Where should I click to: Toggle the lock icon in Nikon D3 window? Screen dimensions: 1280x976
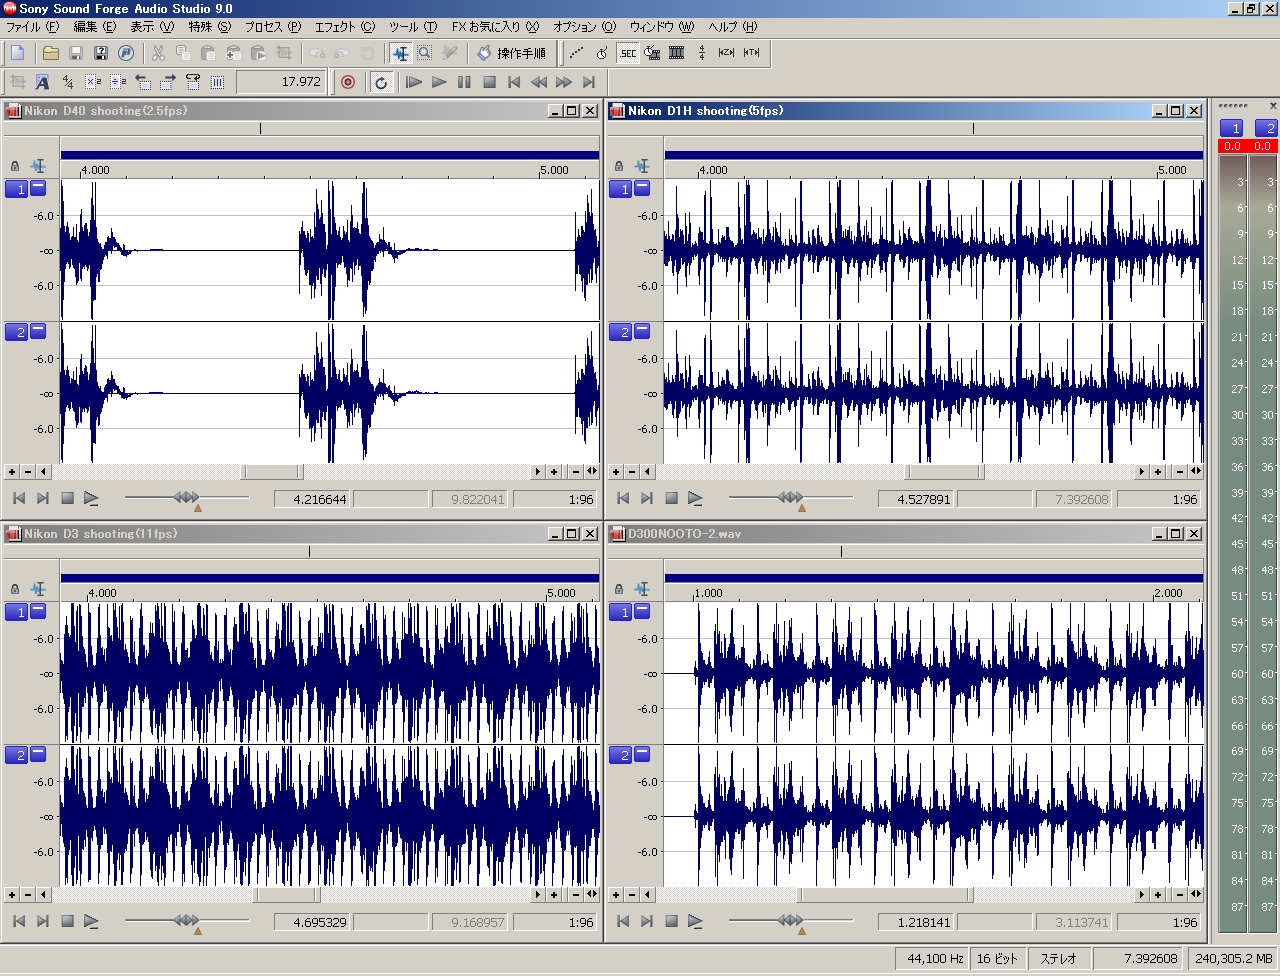(x=15, y=589)
